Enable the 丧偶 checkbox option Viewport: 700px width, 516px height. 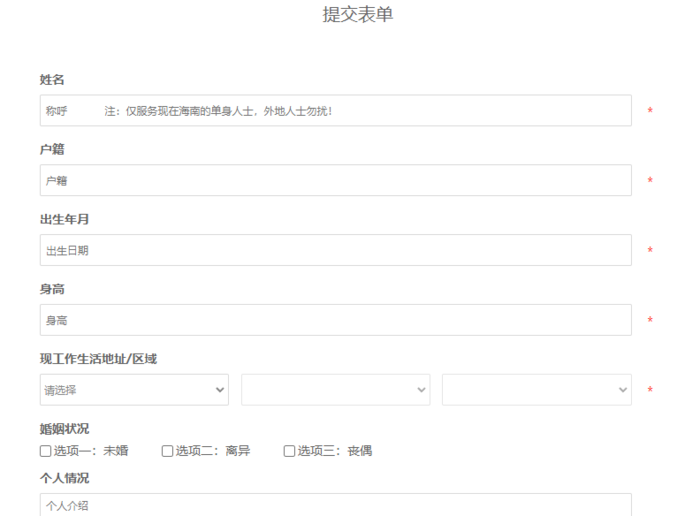point(289,451)
